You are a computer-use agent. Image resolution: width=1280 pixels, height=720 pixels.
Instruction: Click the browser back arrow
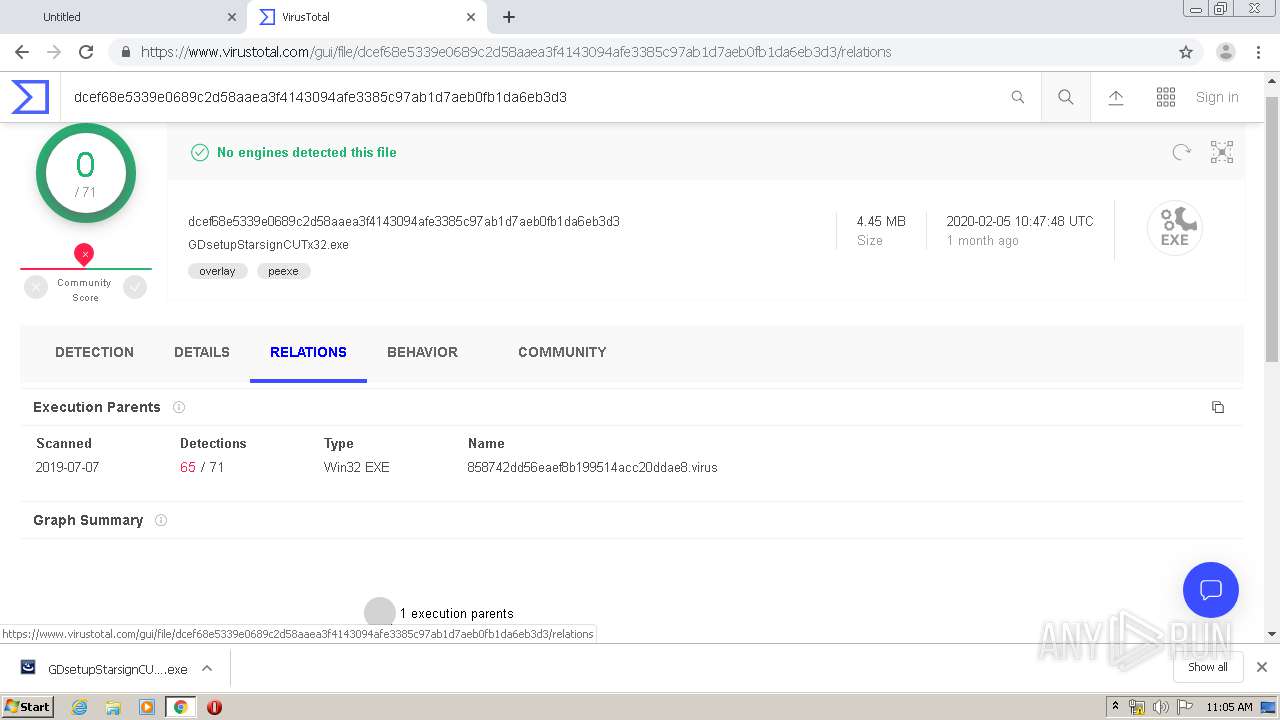tap(22, 52)
